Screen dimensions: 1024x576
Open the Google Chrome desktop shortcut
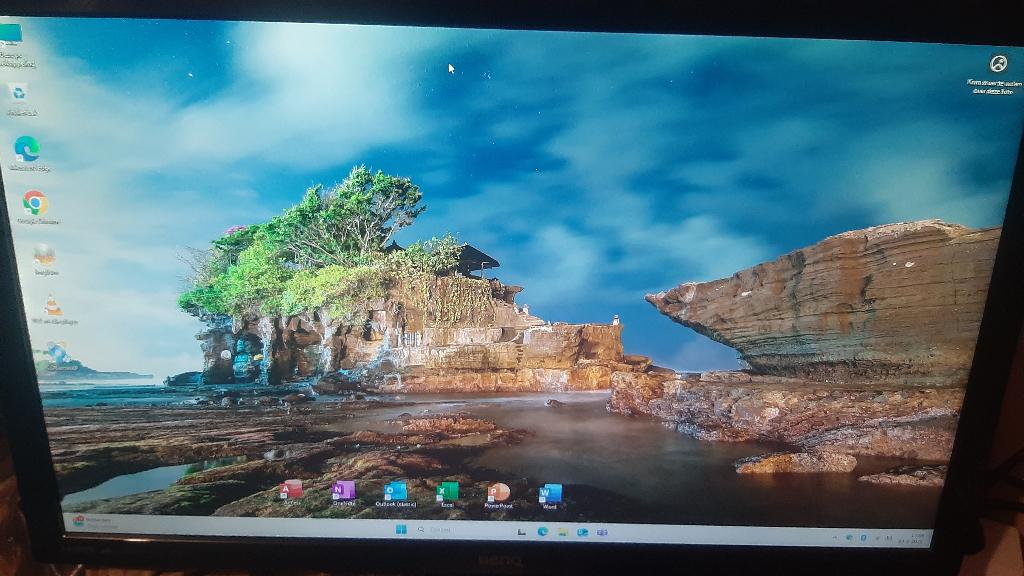pyautogui.click(x=36, y=208)
